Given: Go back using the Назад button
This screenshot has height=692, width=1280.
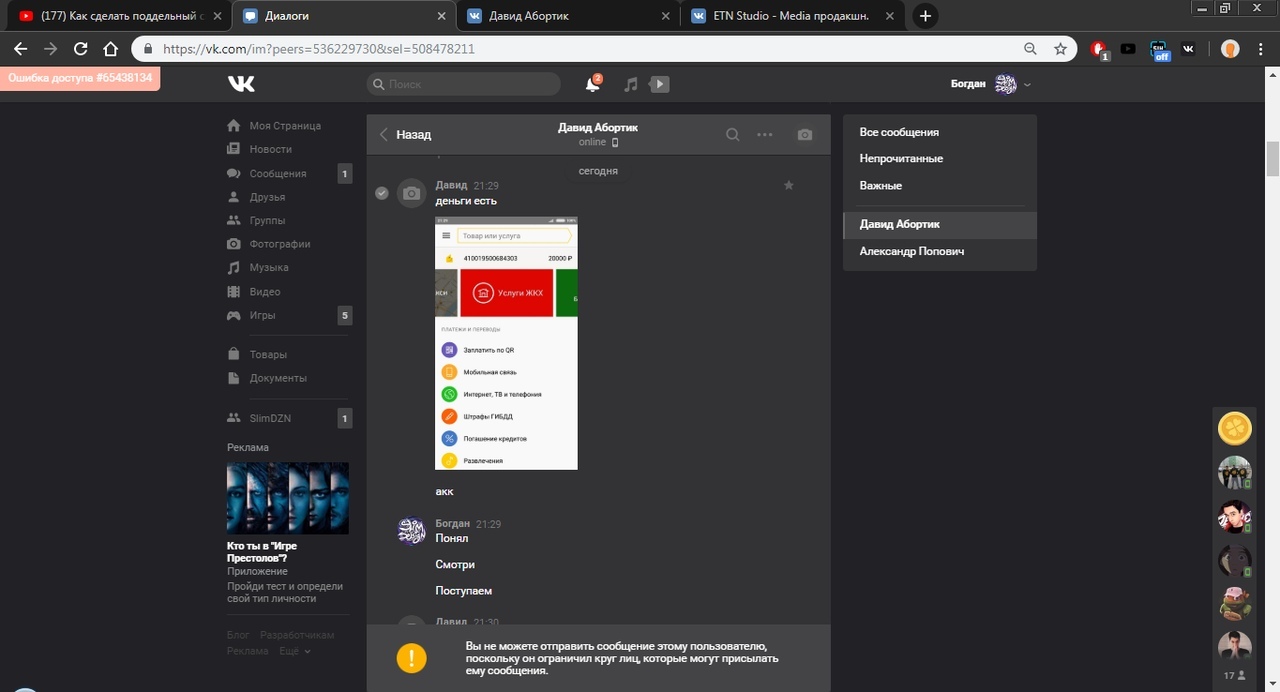Looking at the screenshot, I should 405,135.
